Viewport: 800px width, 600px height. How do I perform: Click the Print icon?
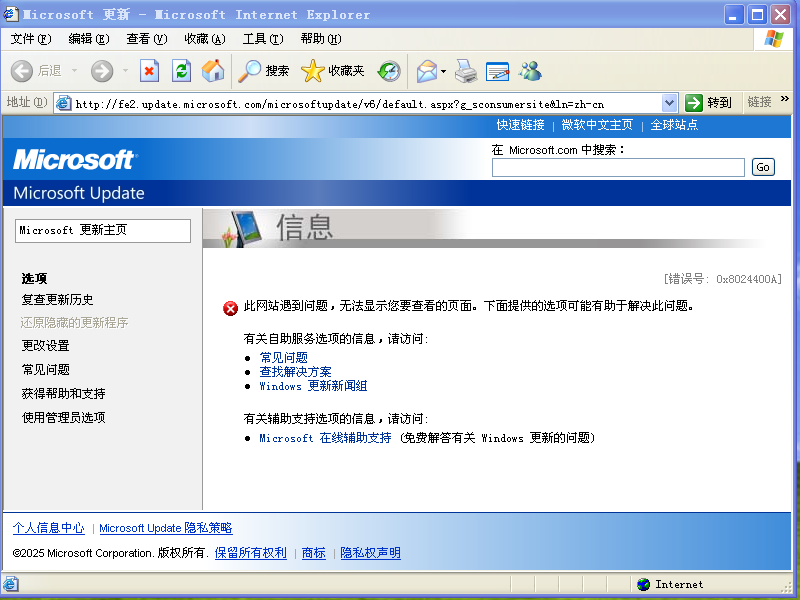click(466, 71)
